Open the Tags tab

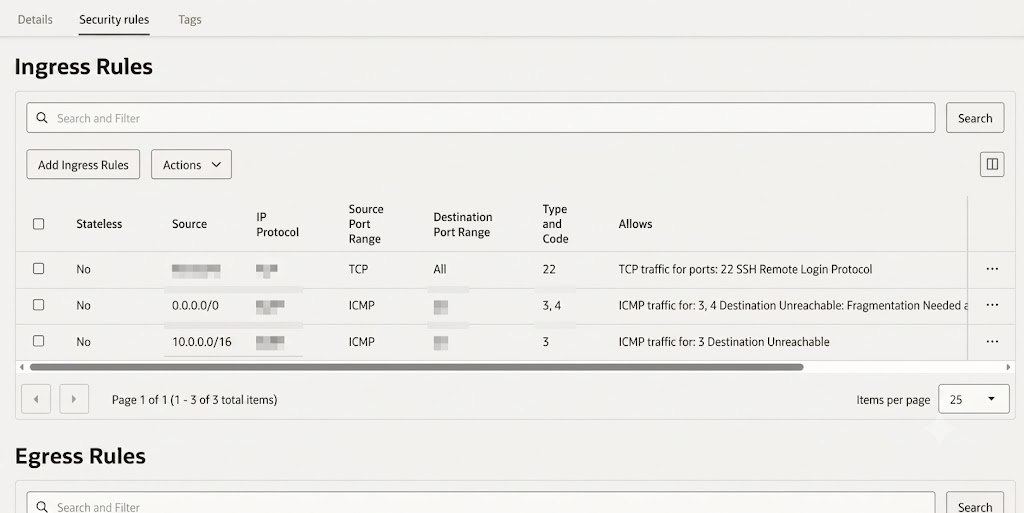189,20
